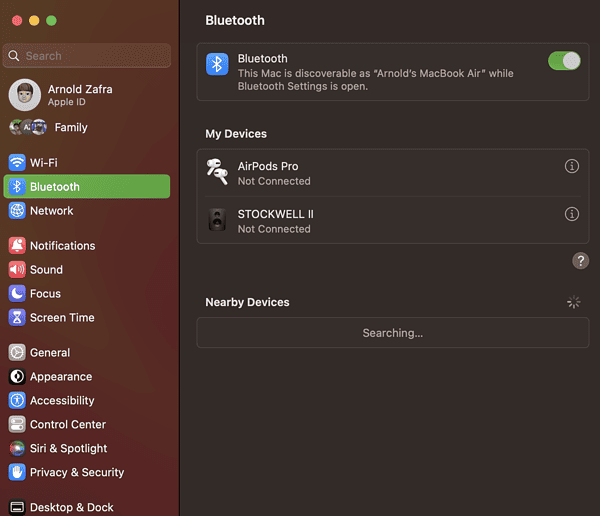
Task: Click the Search field in sidebar
Action: pos(90,56)
